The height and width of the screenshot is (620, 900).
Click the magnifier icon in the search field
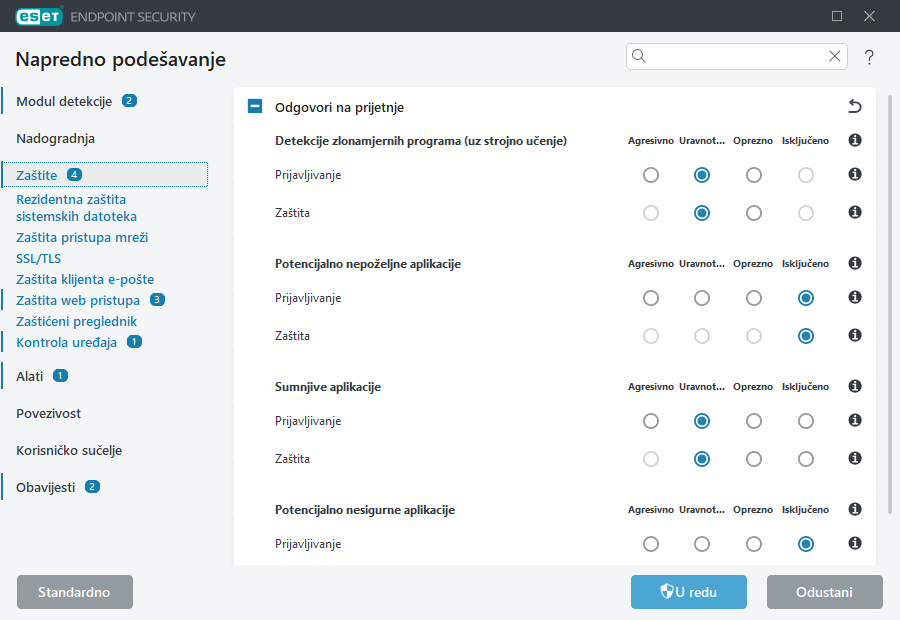[638, 56]
